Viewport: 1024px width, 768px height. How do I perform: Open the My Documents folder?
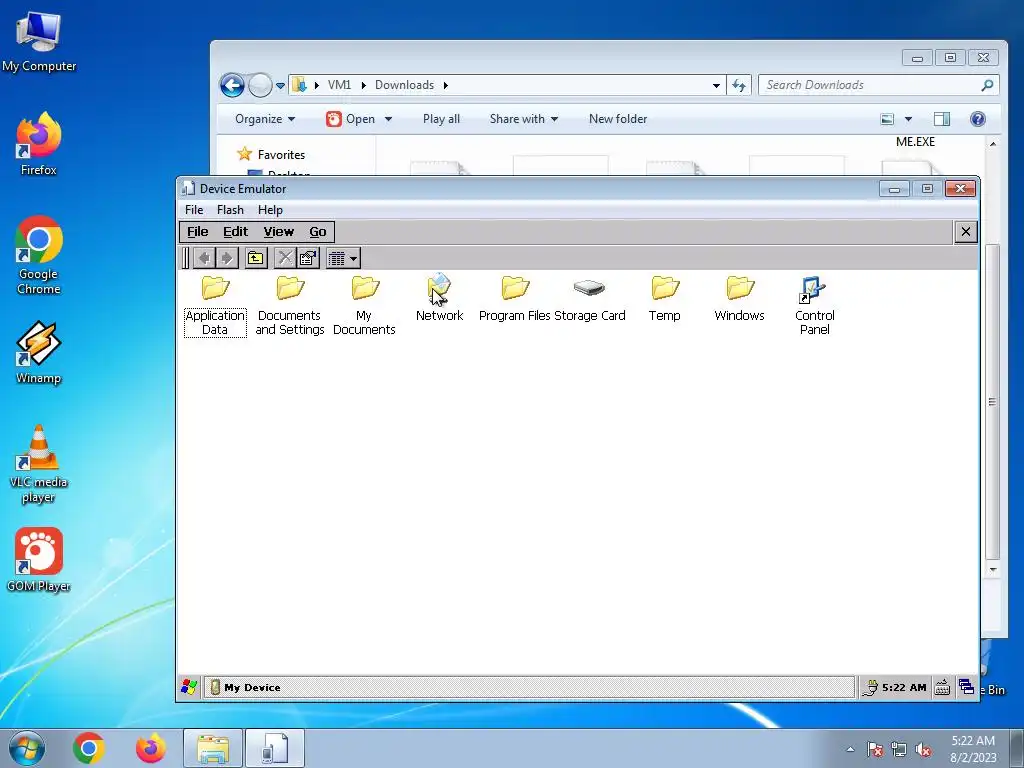[x=364, y=305]
